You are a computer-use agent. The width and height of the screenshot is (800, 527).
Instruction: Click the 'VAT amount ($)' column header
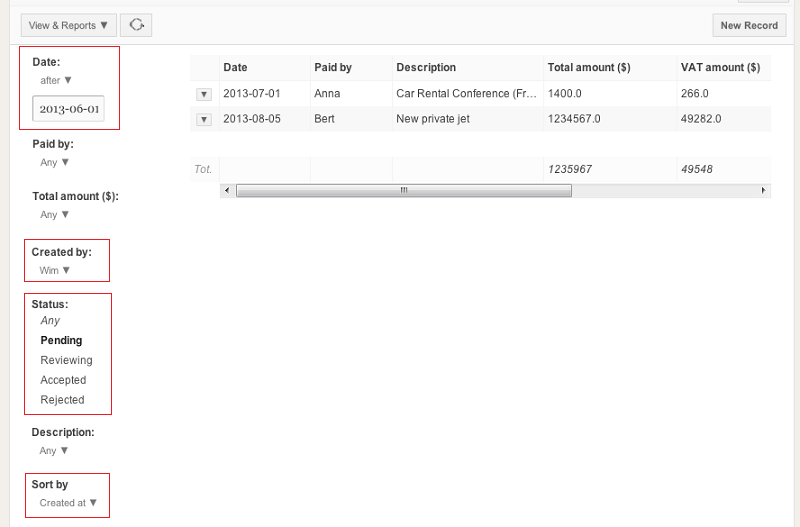(x=723, y=68)
